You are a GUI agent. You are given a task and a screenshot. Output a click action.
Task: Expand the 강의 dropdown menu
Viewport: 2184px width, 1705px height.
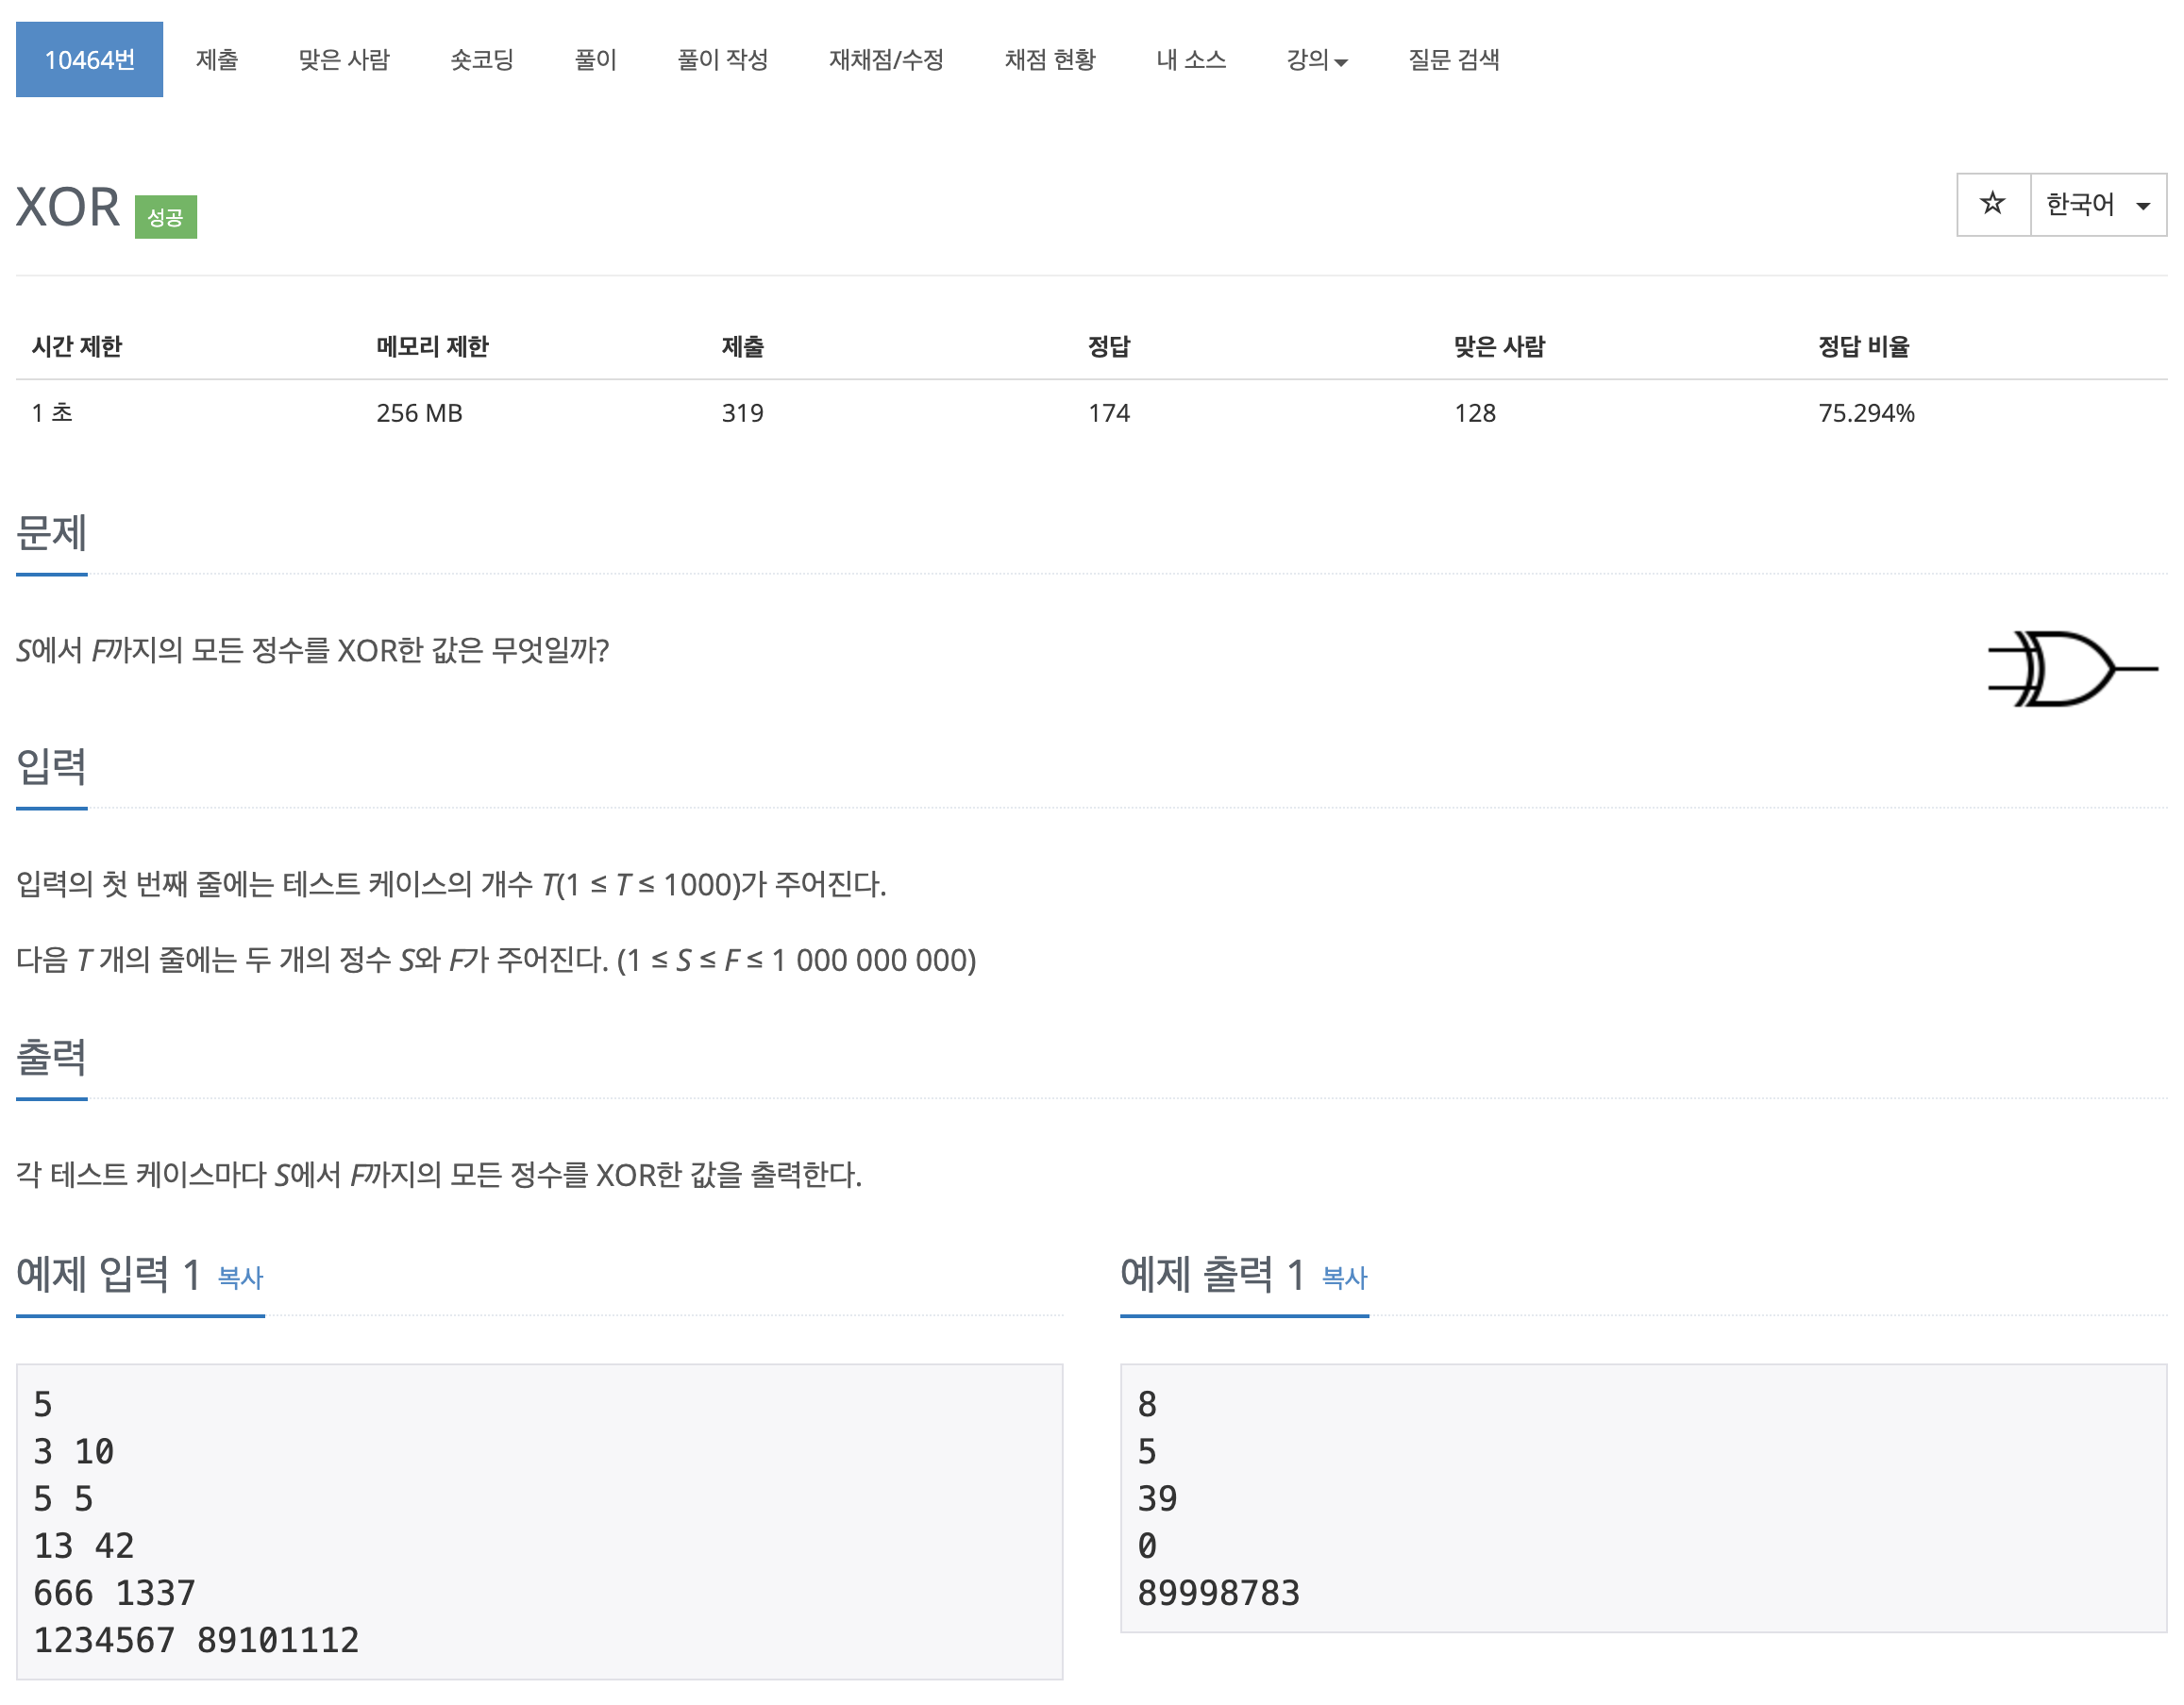click(x=1315, y=60)
